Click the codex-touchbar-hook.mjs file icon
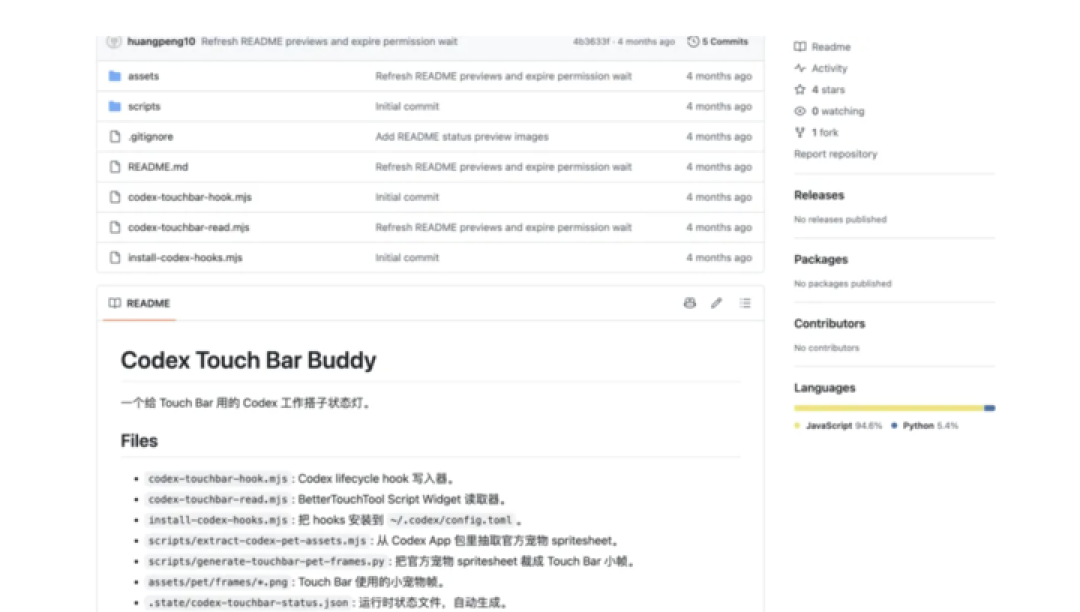 115,197
